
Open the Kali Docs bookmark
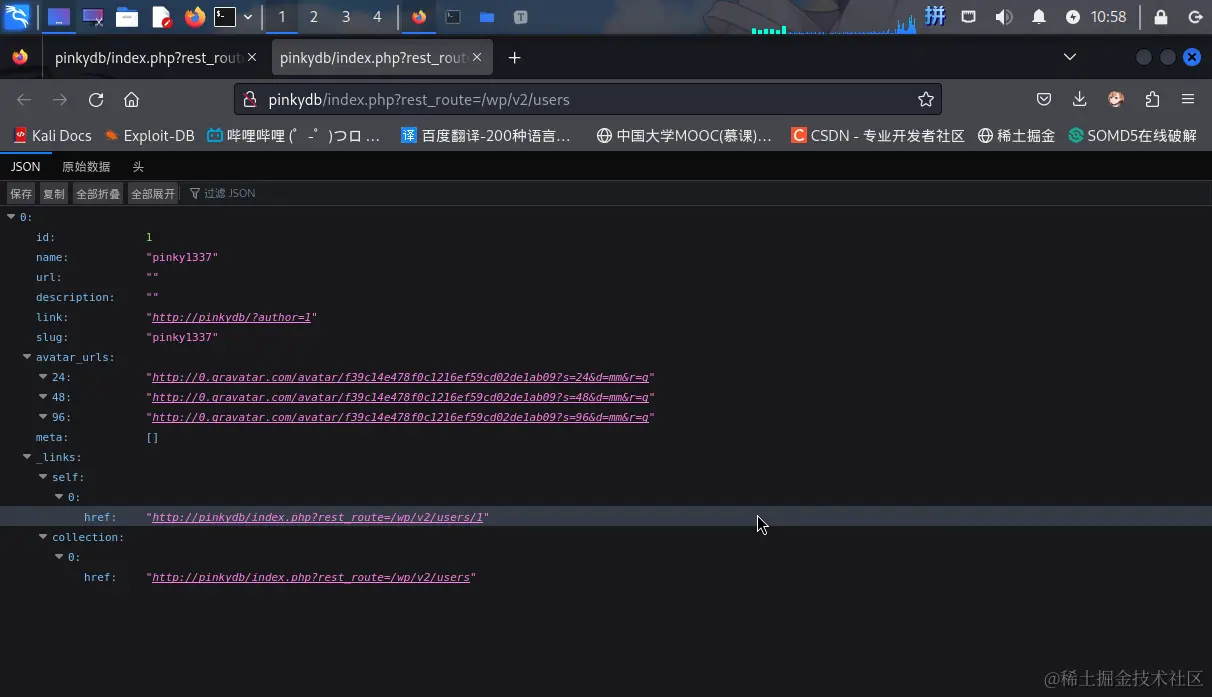pyautogui.click(x=52, y=135)
